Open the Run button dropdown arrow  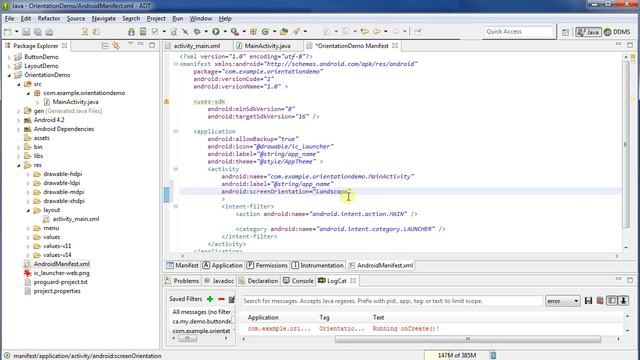[x=224, y=32]
